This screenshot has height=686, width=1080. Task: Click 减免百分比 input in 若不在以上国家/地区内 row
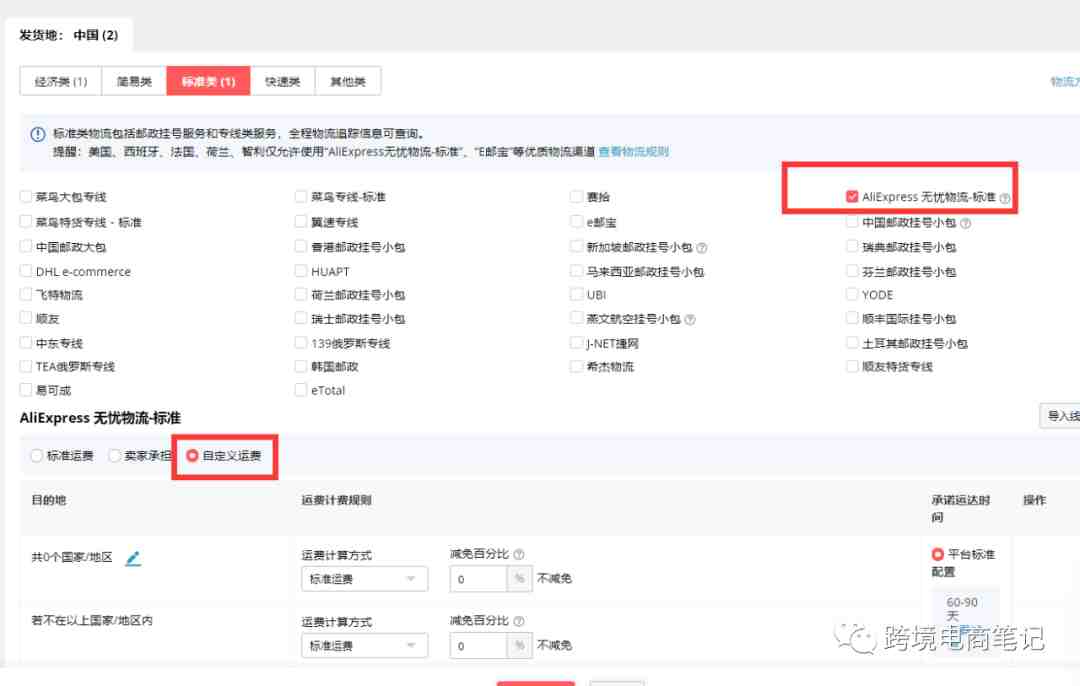(x=479, y=646)
